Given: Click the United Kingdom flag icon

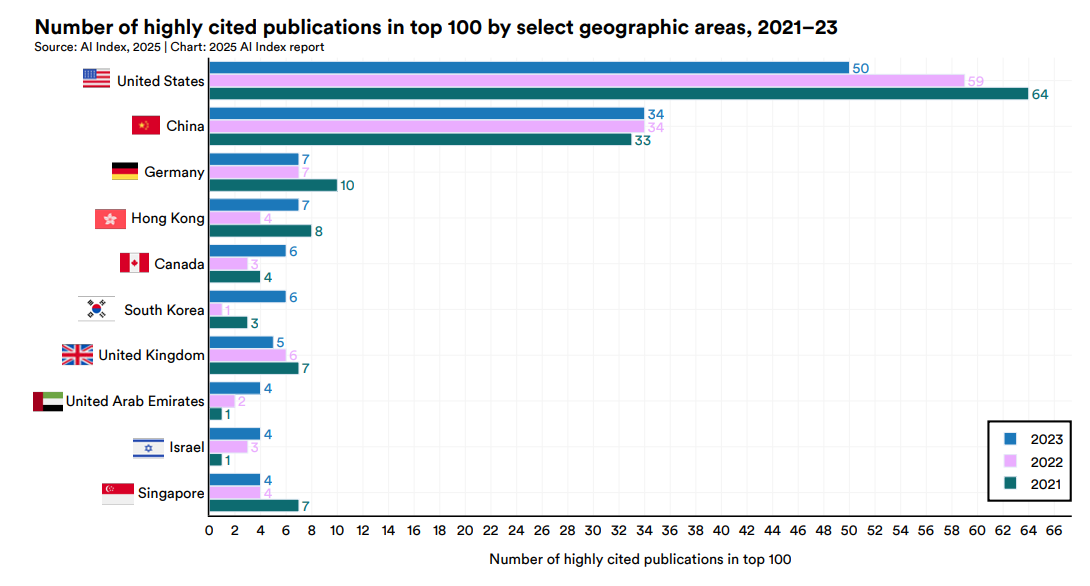Looking at the screenshot, I should click(77, 355).
